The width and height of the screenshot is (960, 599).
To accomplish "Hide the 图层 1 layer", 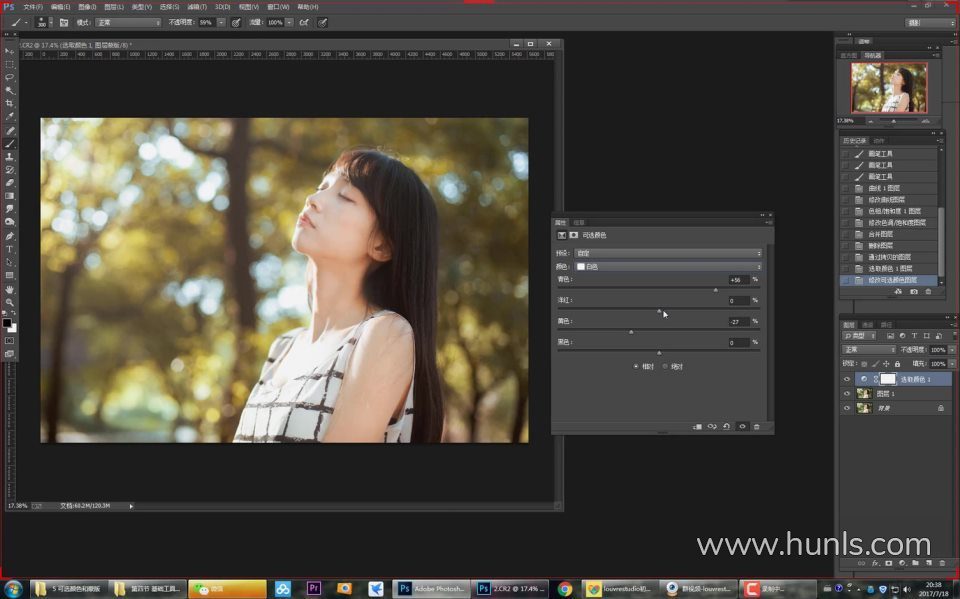I will pos(847,394).
